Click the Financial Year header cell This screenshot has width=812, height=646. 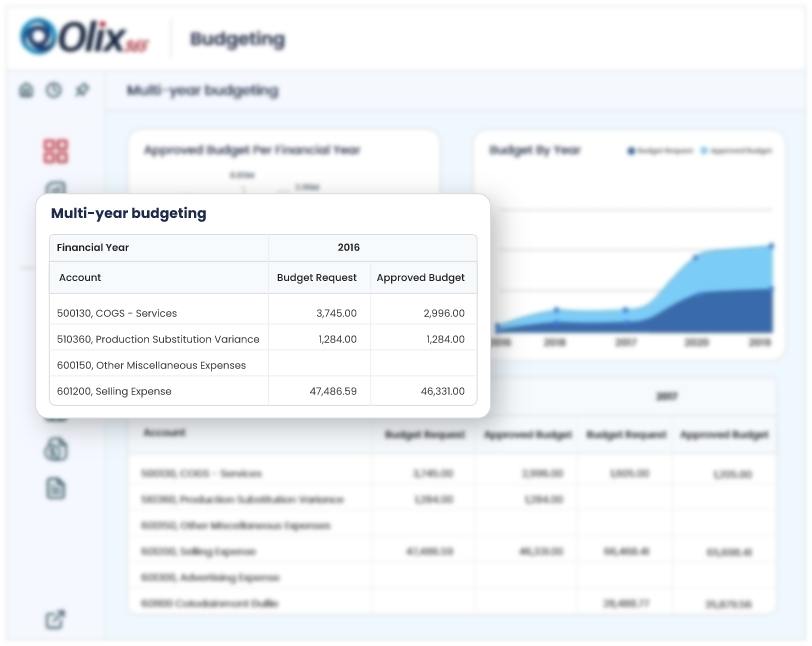(93, 247)
